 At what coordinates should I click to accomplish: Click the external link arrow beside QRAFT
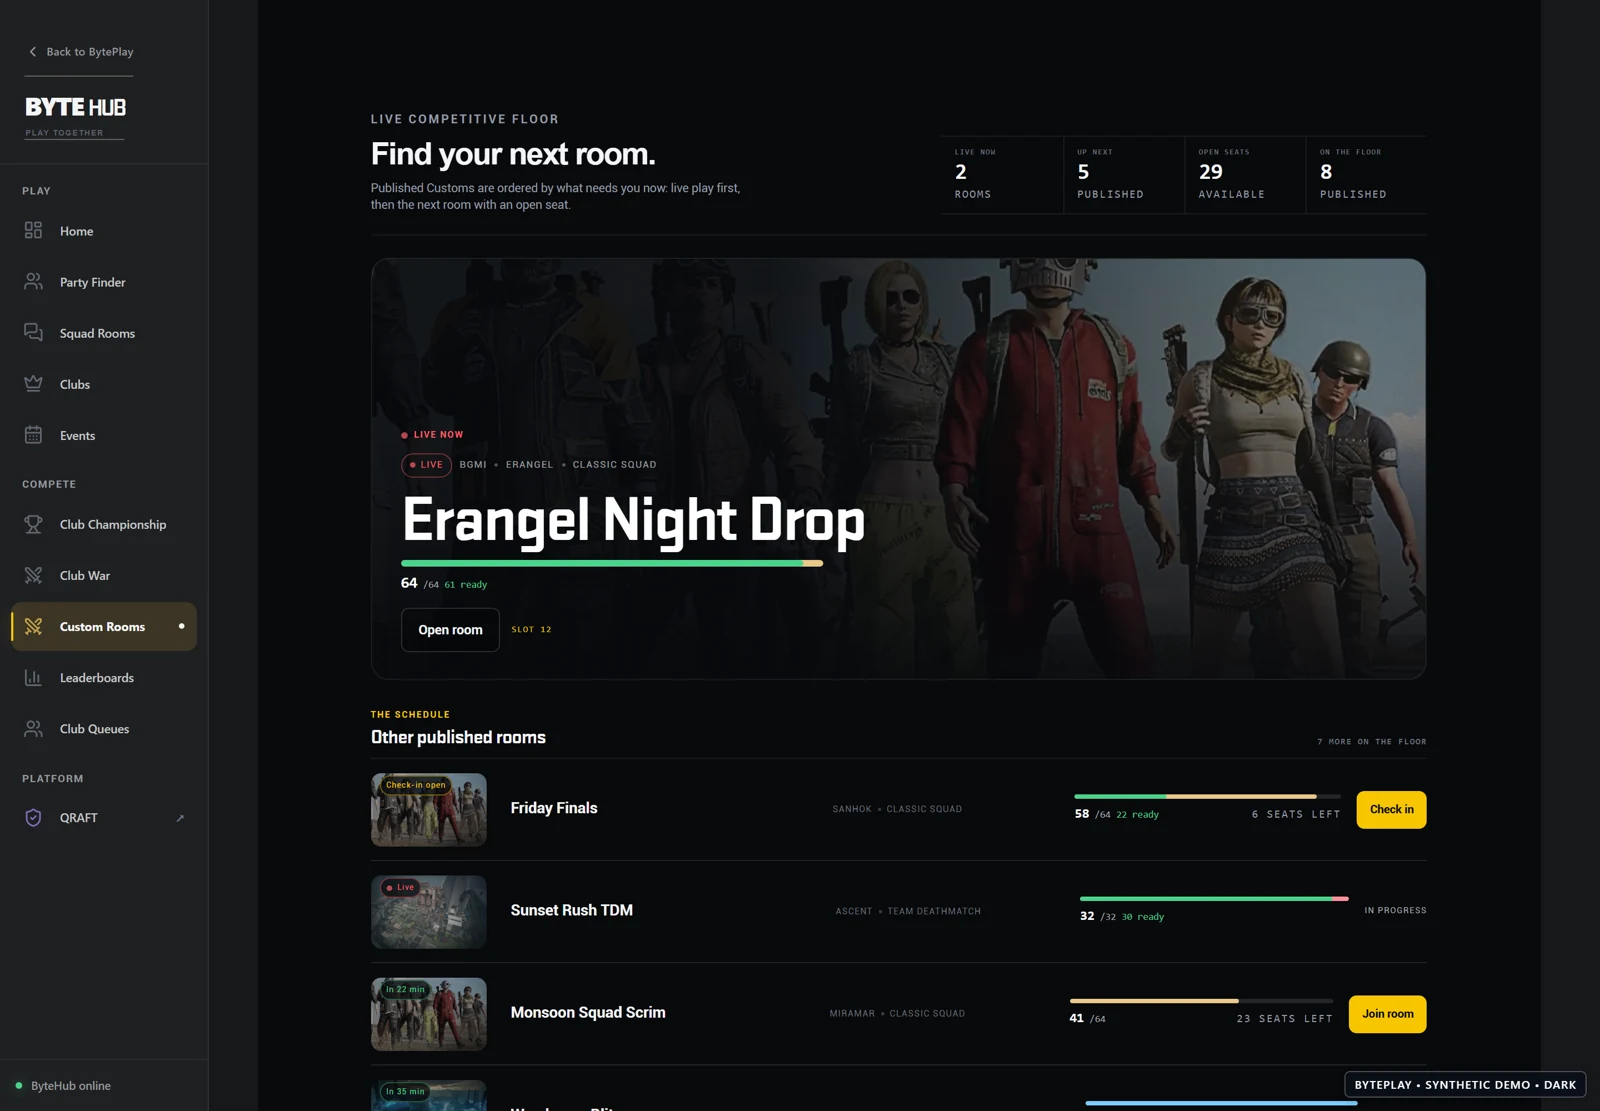[x=180, y=818]
